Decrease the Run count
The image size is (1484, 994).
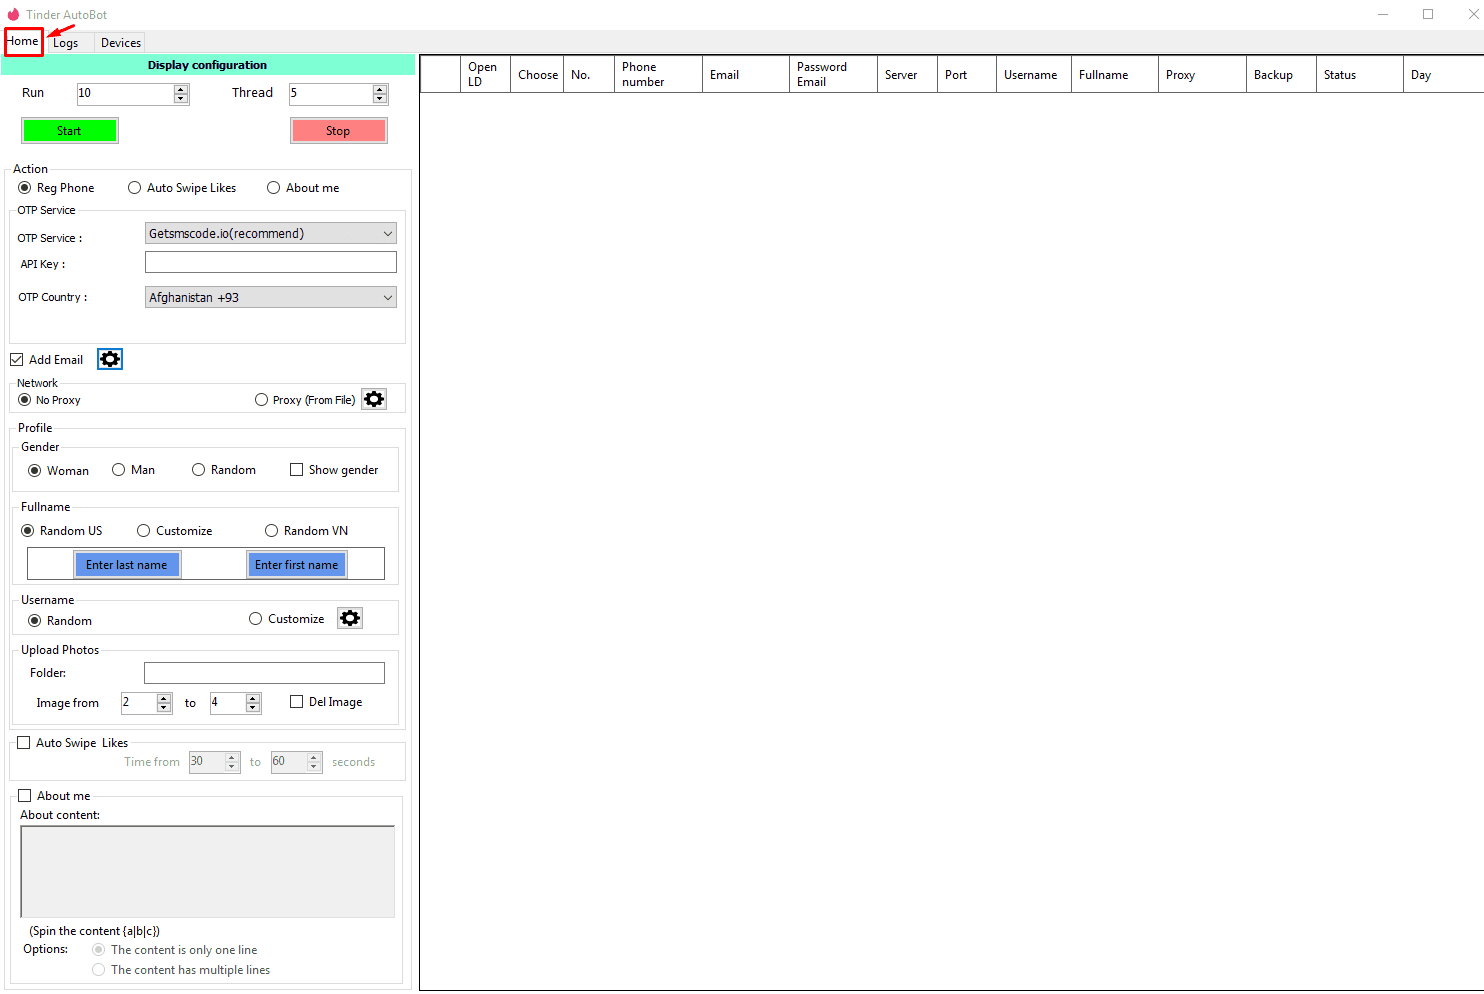(x=181, y=98)
